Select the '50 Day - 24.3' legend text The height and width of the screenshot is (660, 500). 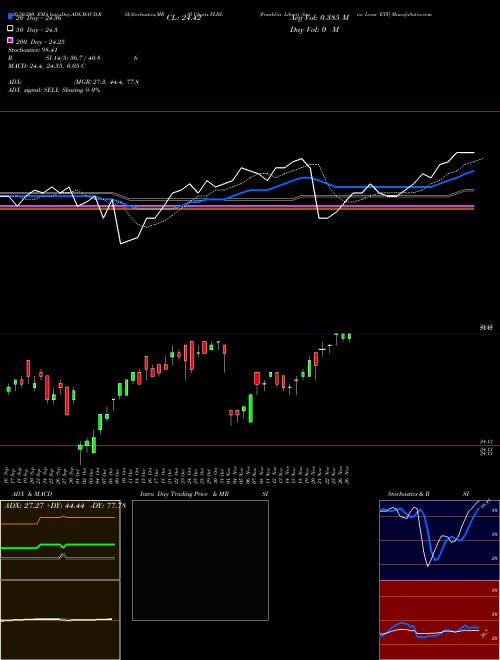pos(37,30)
